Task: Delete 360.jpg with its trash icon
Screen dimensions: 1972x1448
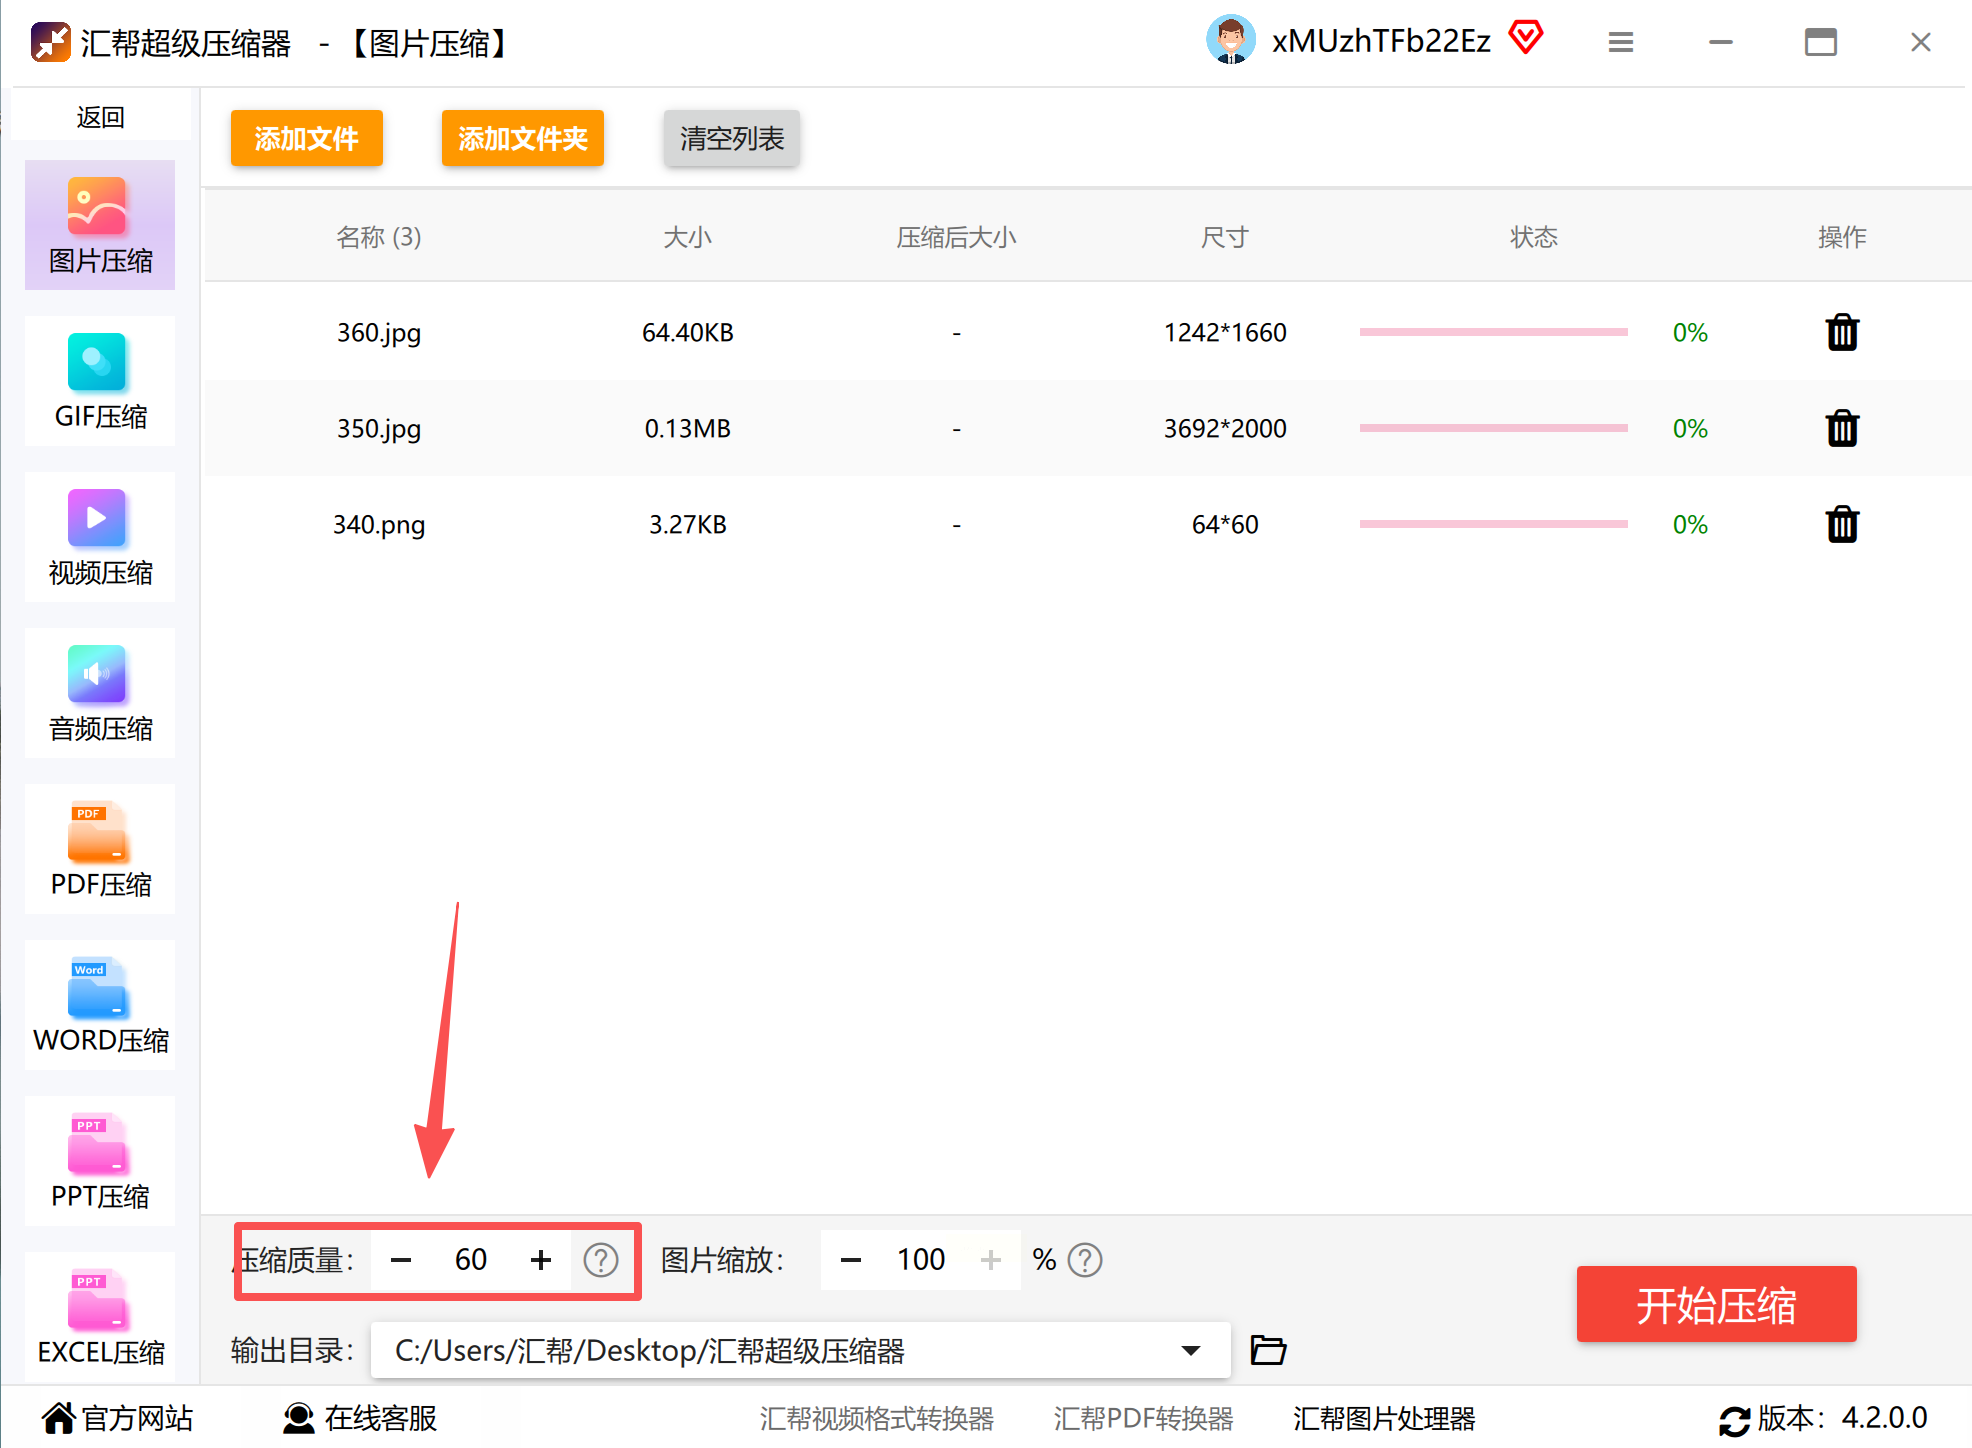Action: pos(1841,332)
